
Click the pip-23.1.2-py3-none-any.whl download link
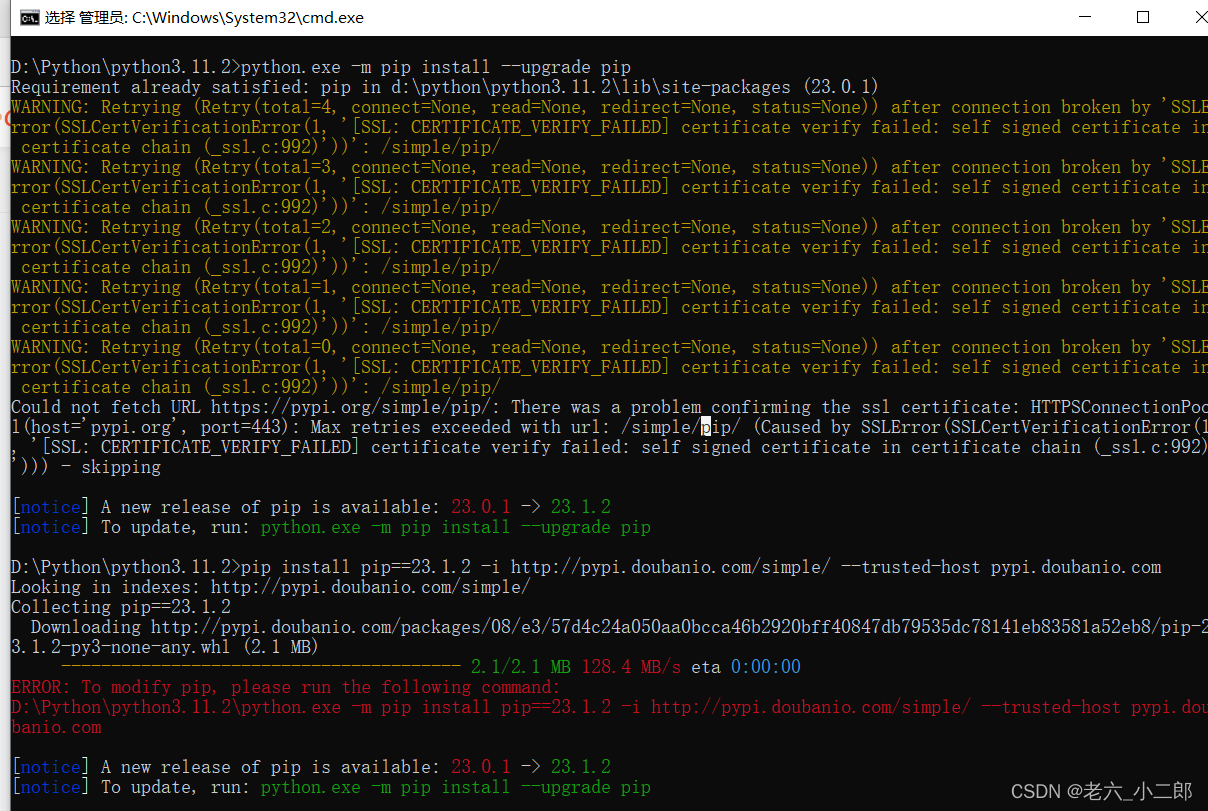pos(600,627)
